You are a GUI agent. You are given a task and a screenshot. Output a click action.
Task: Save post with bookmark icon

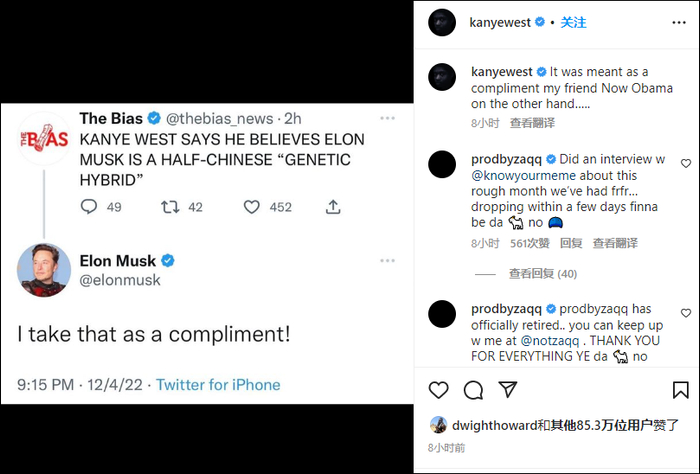pos(680,389)
